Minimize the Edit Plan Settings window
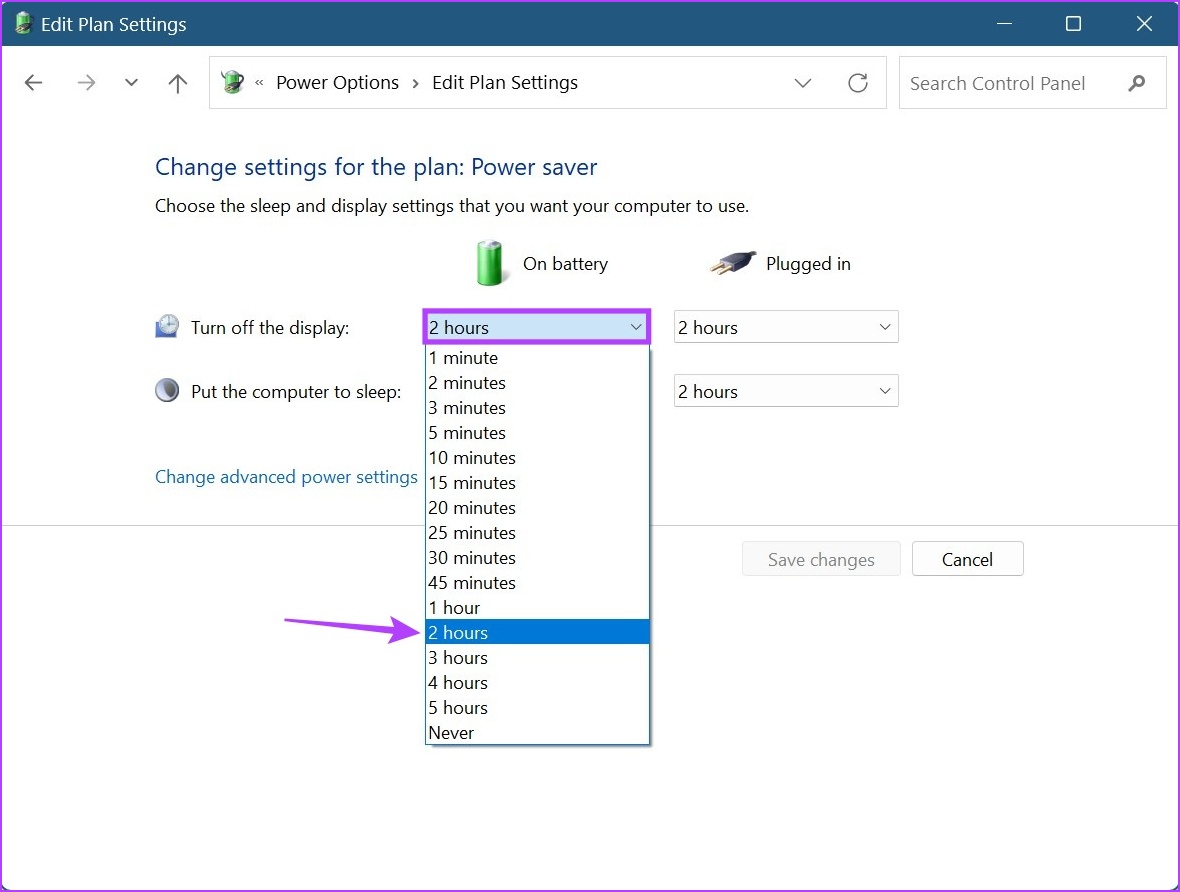The height and width of the screenshot is (892, 1180). 1004,24
